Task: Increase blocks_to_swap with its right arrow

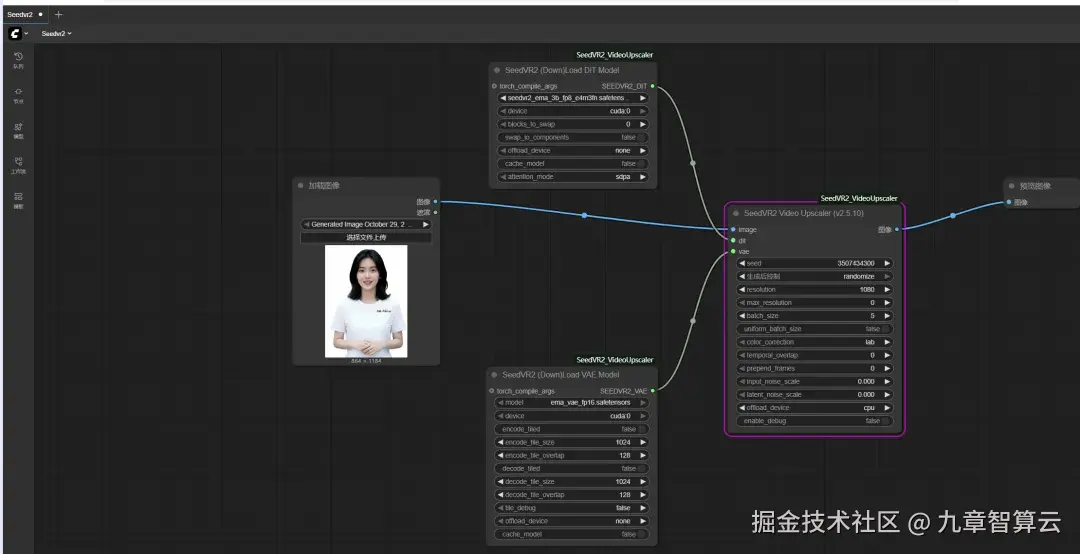Action: (643, 124)
